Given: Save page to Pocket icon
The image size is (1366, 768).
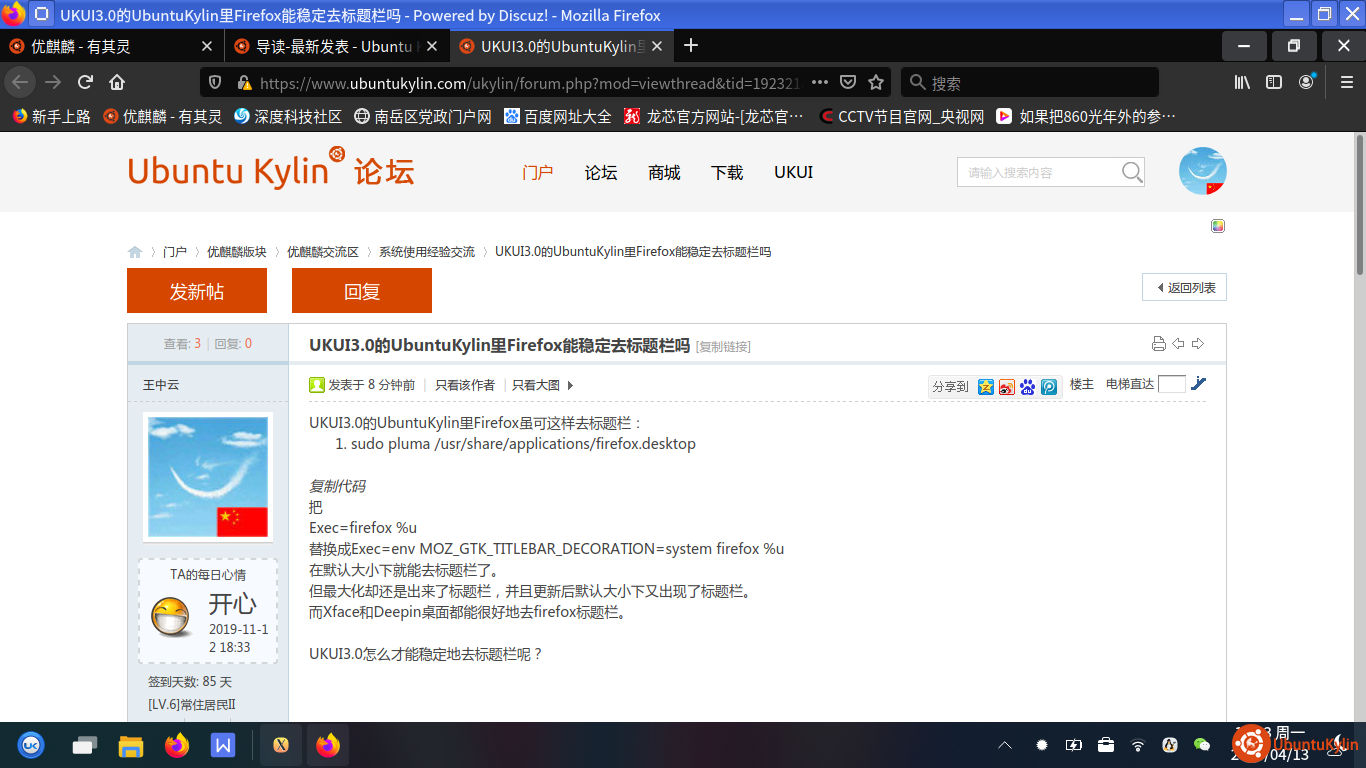Looking at the screenshot, I should click(848, 82).
